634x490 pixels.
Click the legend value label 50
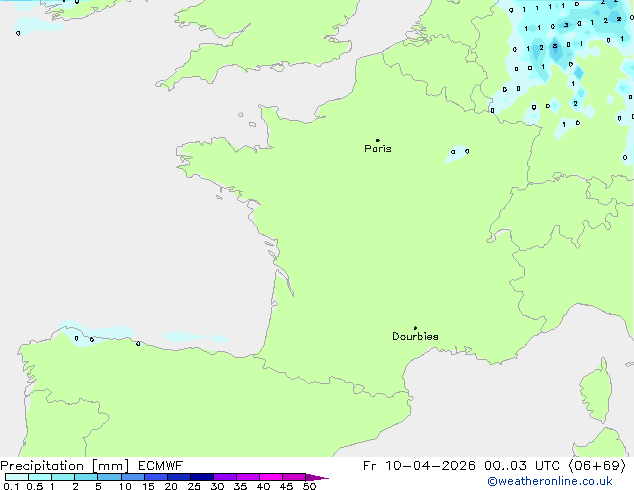pyautogui.click(x=309, y=486)
